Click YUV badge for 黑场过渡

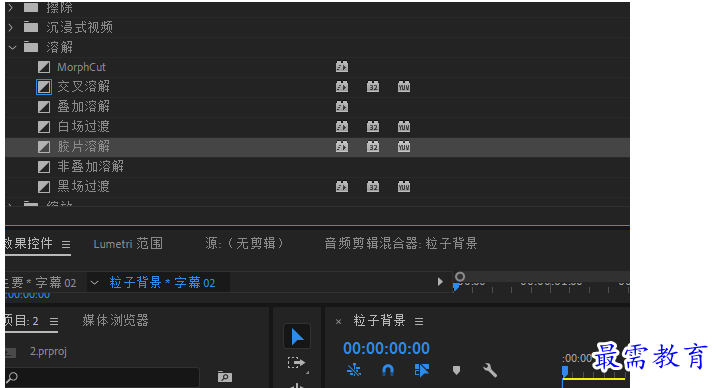point(404,187)
